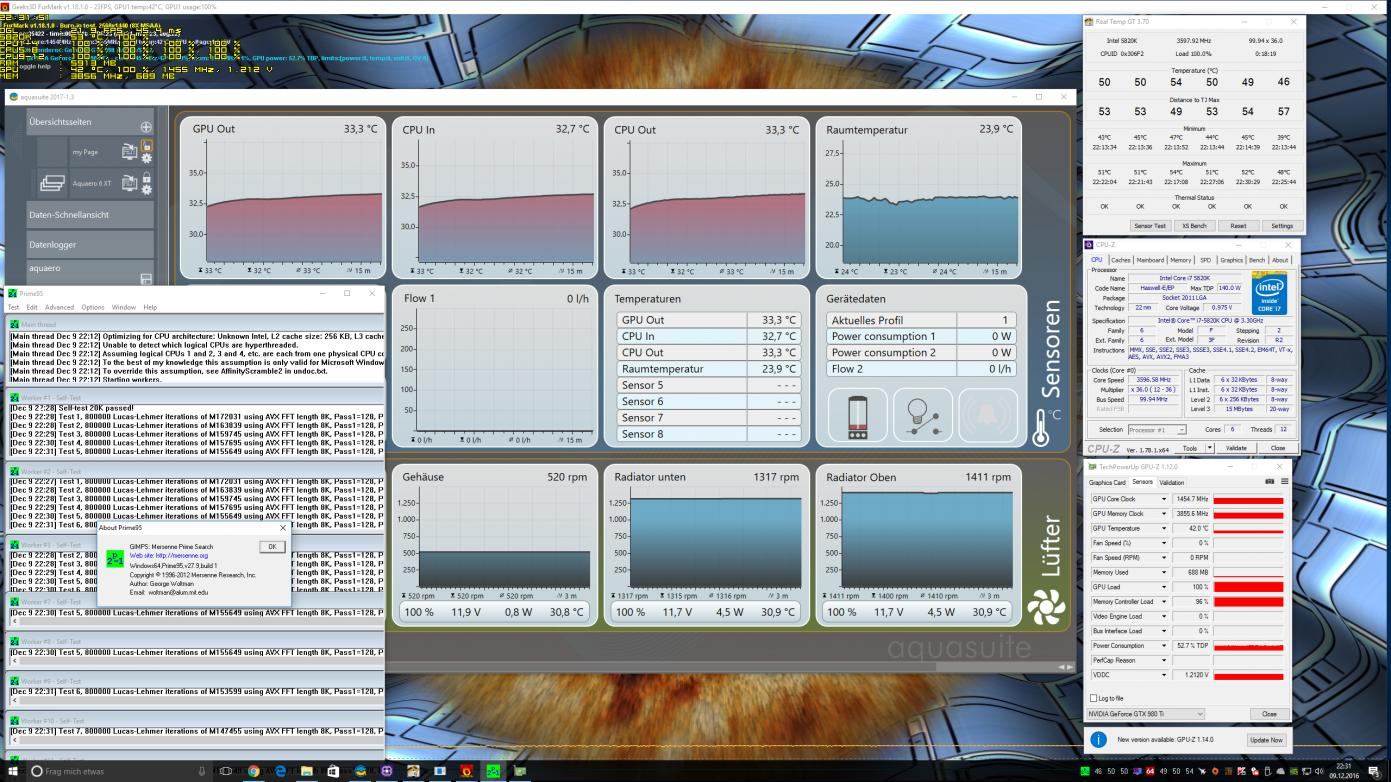Image resolution: width=1391 pixels, height=782 pixels.
Task: Open Prime95 Window menu
Action: click(x=124, y=307)
